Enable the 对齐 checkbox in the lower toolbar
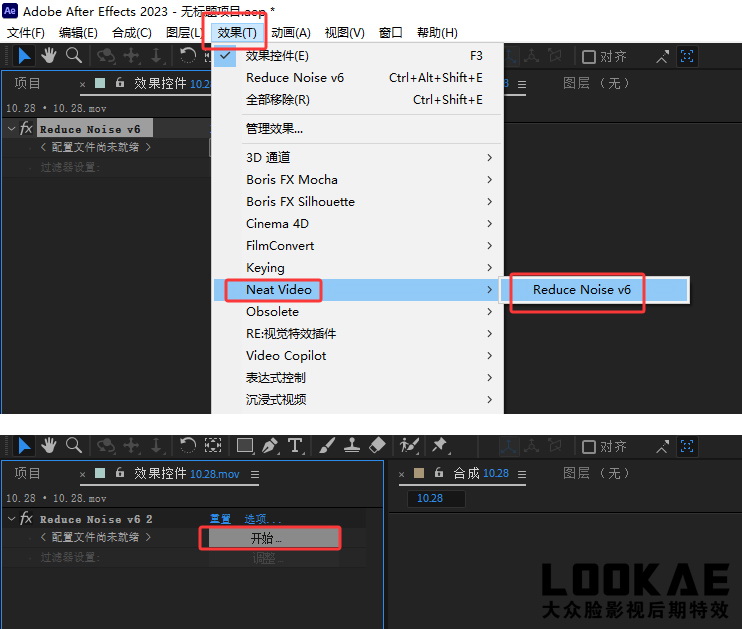 tap(589, 446)
